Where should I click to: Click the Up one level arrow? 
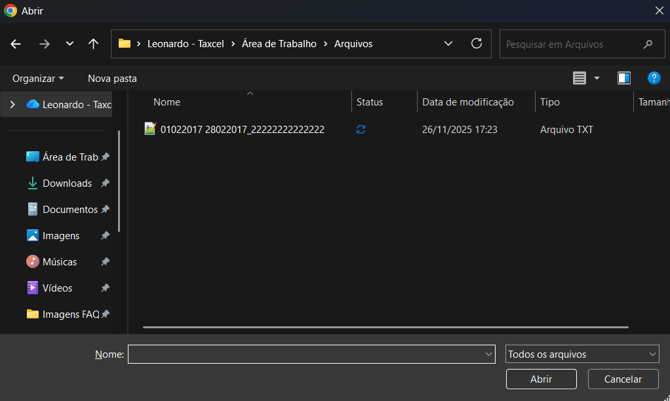[x=93, y=44]
